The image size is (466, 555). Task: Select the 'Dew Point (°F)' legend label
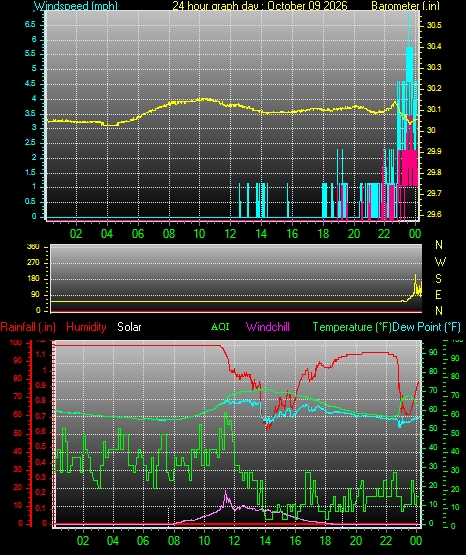(x=427, y=327)
